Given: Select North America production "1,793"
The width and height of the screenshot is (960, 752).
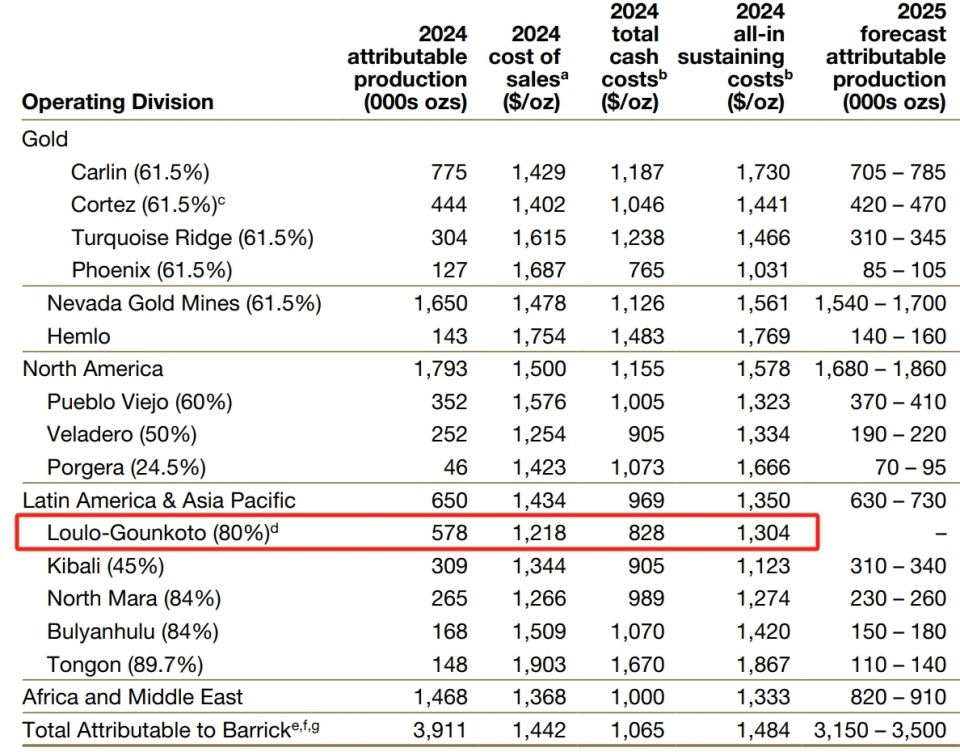Looking at the screenshot, I should pyautogui.click(x=441, y=369).
